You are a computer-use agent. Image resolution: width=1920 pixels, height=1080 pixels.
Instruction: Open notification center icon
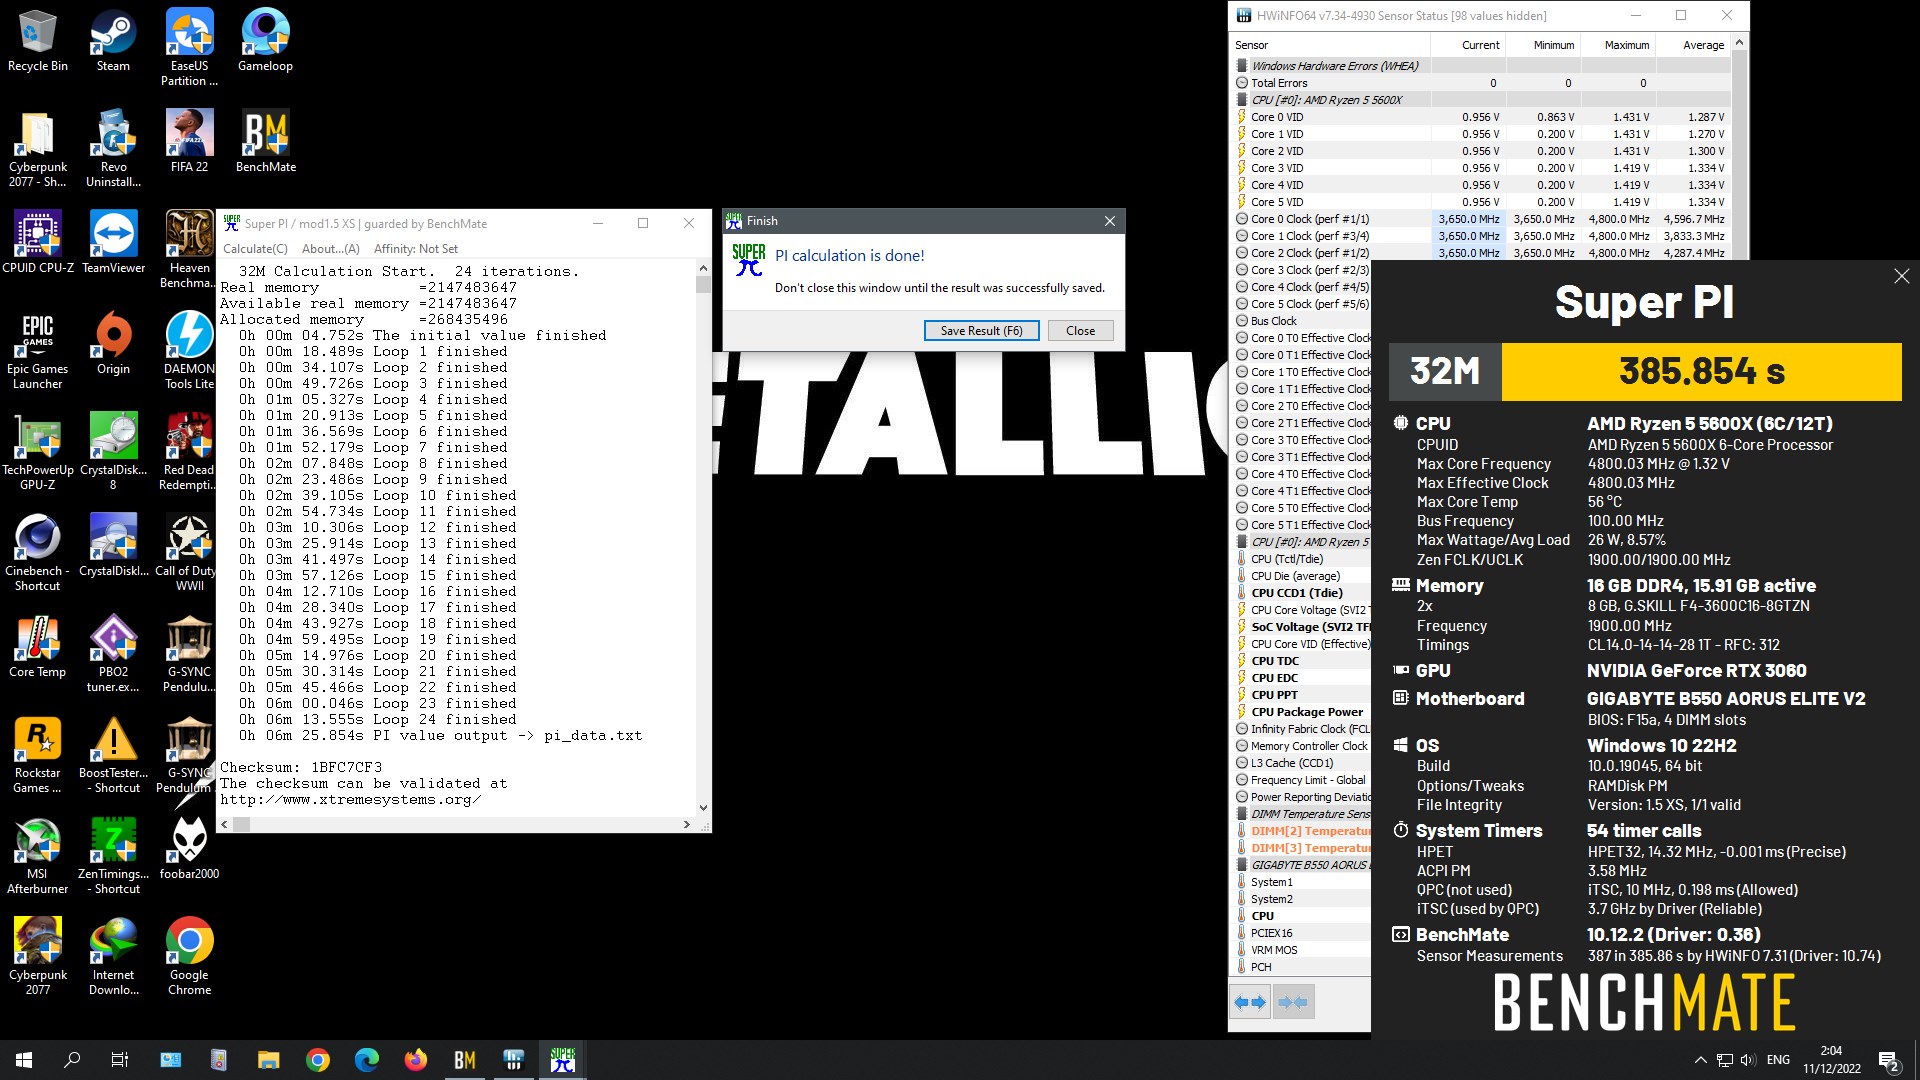click(x=1889, y=1060)
